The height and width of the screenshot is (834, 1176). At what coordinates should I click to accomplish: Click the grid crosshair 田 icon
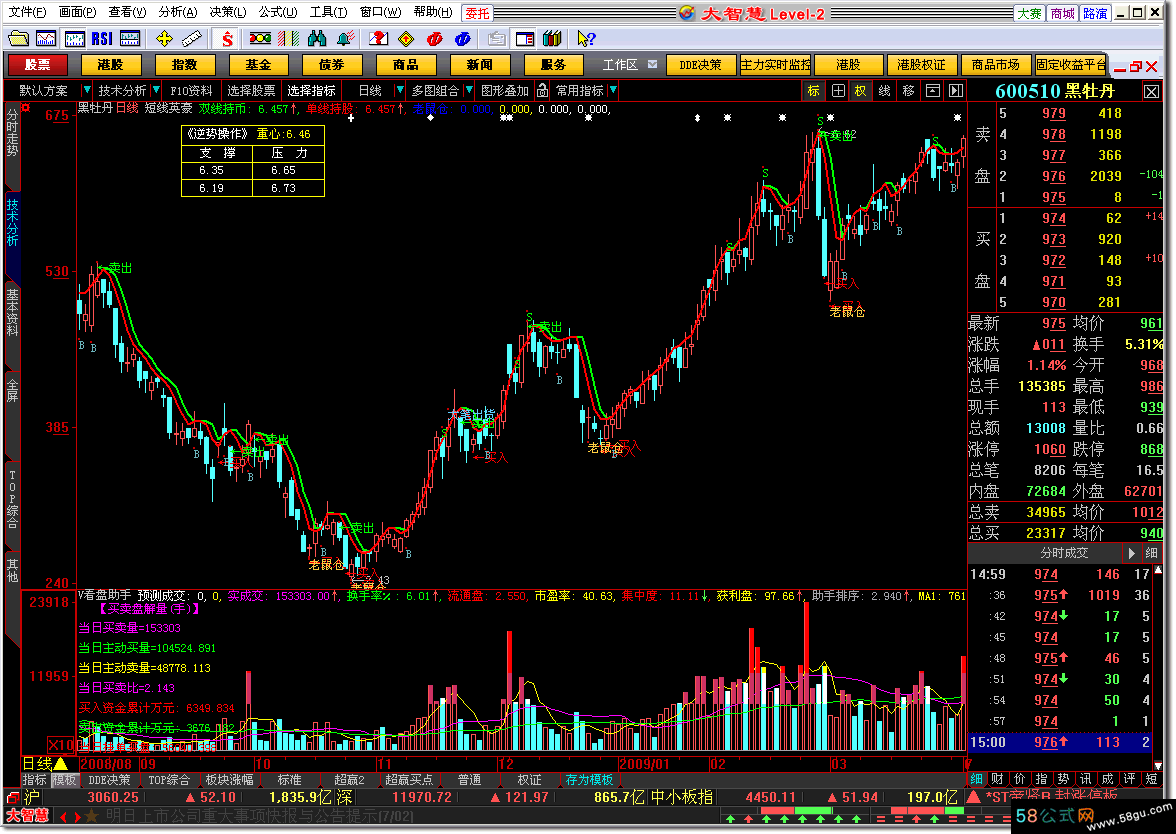click(x=838, y=91)
